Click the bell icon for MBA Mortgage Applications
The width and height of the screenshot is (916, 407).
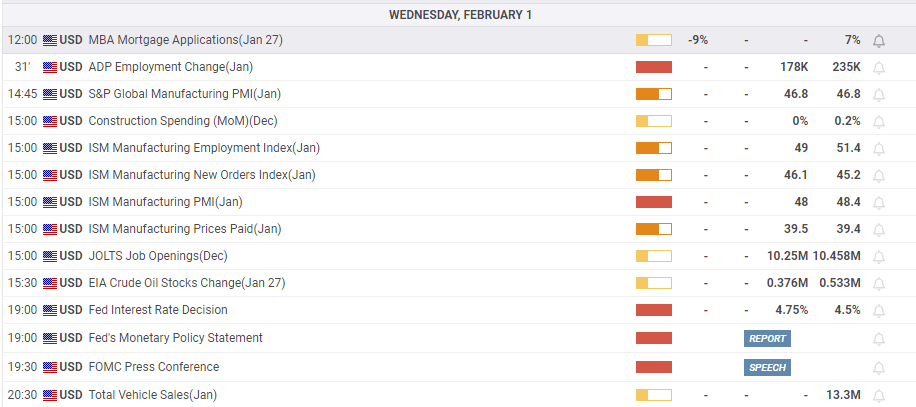(879, 40)
